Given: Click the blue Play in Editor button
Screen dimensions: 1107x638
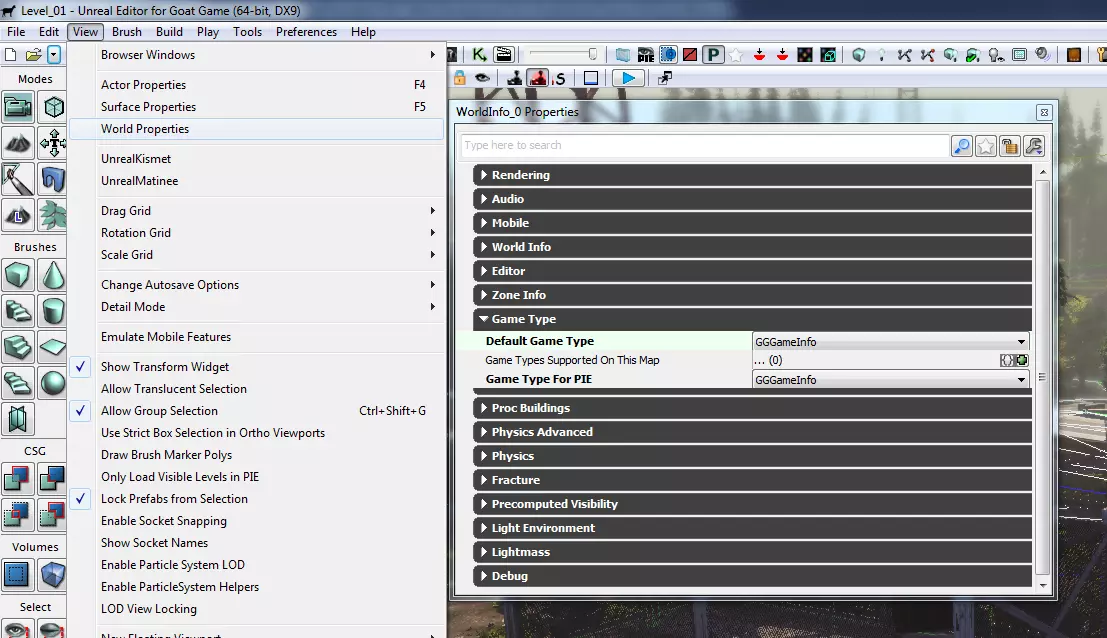Looking at the screenshot, I should pos(627,78).
